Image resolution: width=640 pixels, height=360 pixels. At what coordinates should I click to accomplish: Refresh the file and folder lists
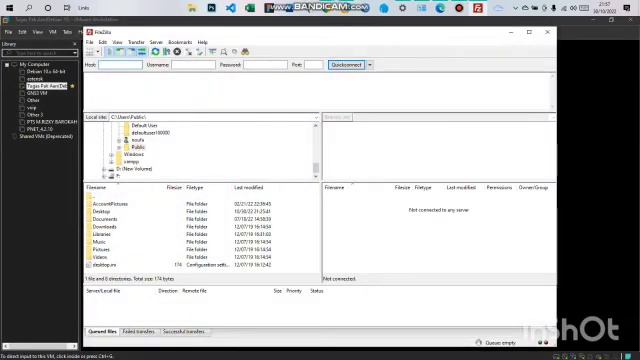[156, 52]
